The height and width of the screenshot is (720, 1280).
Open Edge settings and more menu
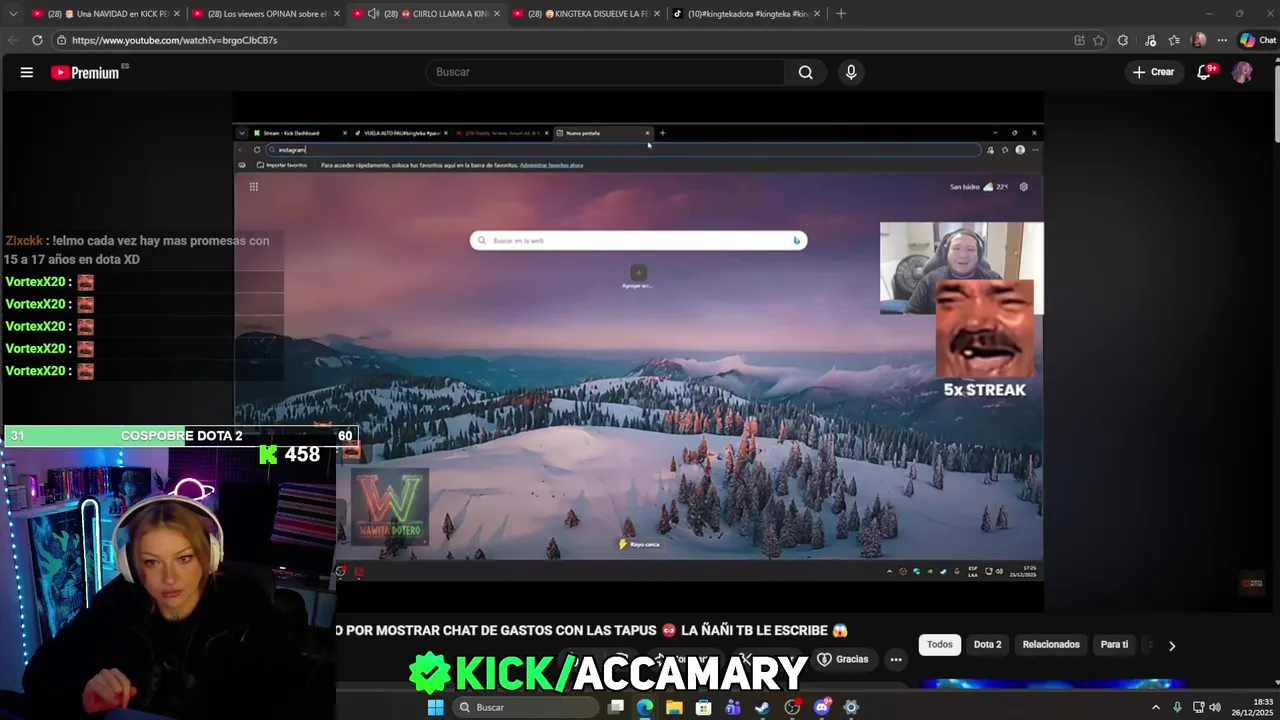point(1222,40)
